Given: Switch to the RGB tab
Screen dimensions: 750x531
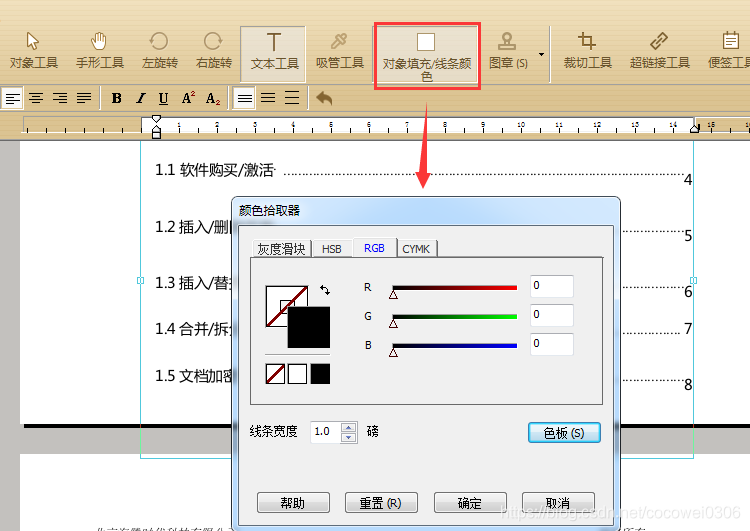Looking at the screenshot, I should point(374,248).
